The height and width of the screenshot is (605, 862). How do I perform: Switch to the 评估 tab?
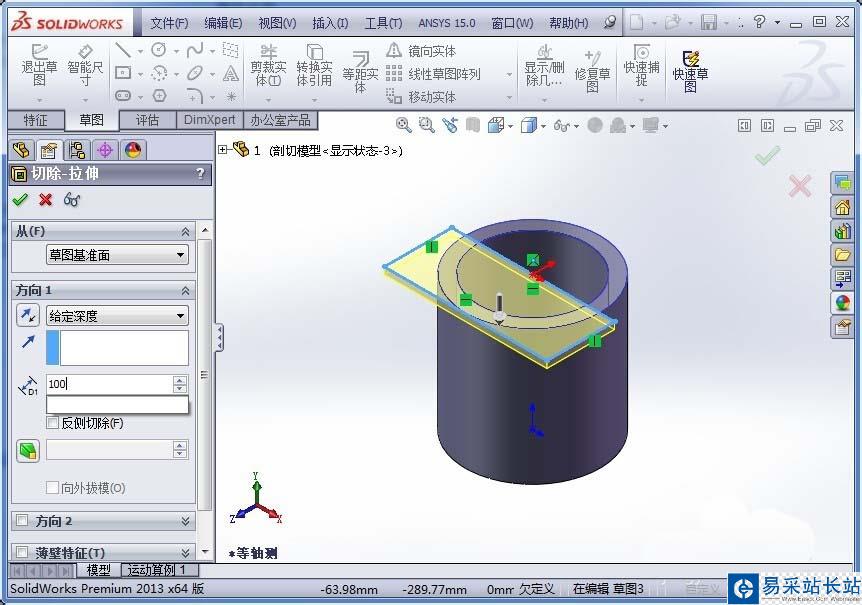click(x=147, y=120)
